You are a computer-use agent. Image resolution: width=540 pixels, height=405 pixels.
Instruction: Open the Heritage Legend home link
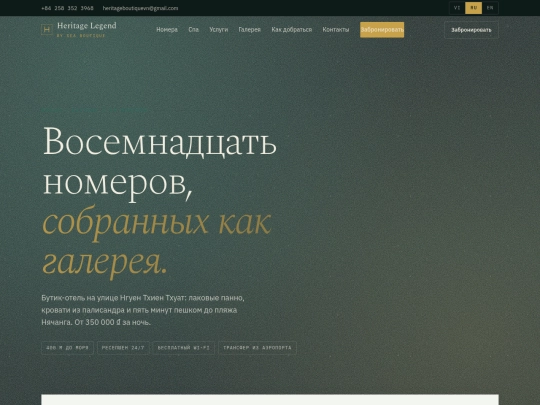coord(79,30)
